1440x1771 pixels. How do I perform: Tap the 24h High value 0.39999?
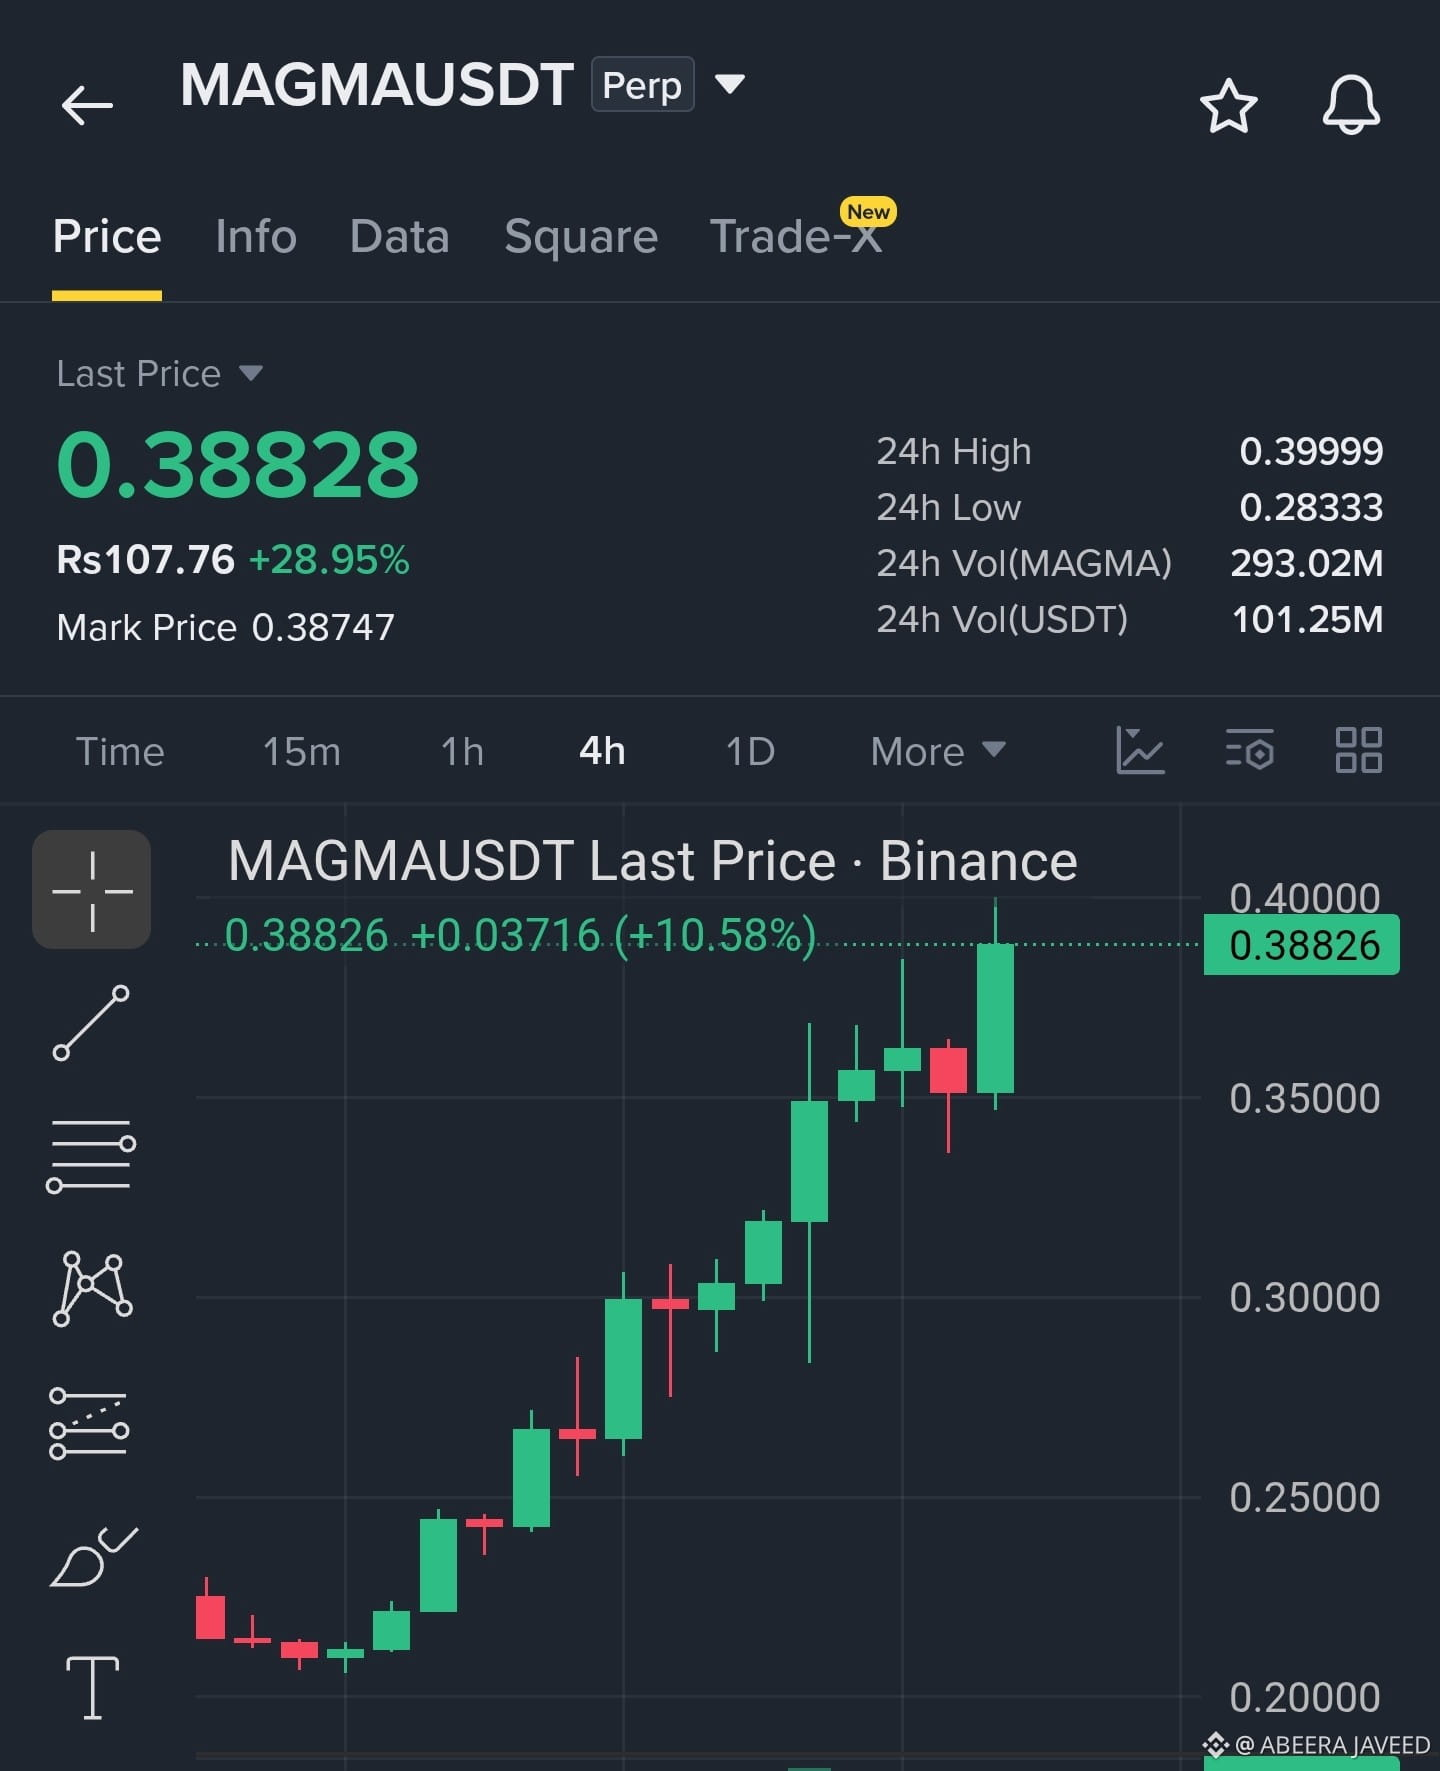pos(1311,452)
